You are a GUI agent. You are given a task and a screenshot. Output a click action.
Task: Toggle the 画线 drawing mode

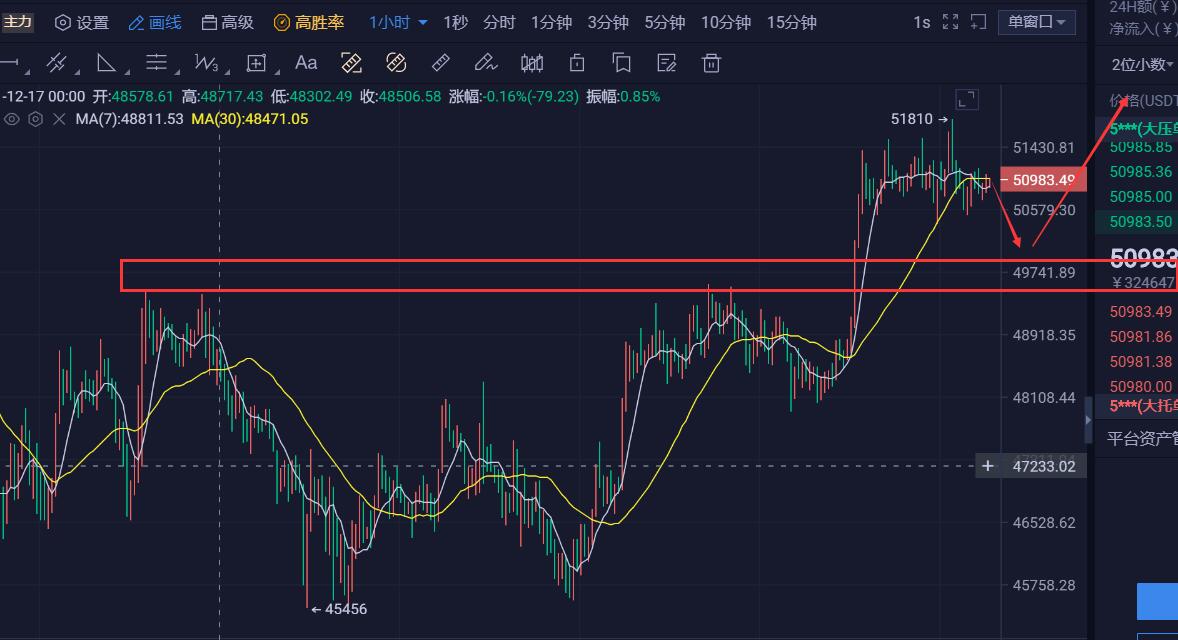click(x=155, y=22)
